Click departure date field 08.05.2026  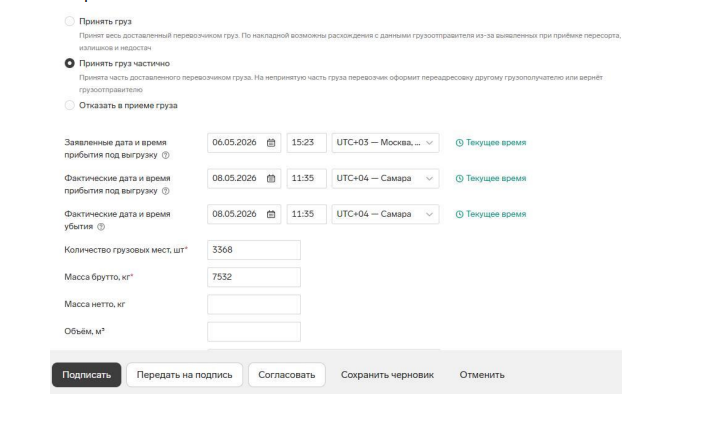244,215
